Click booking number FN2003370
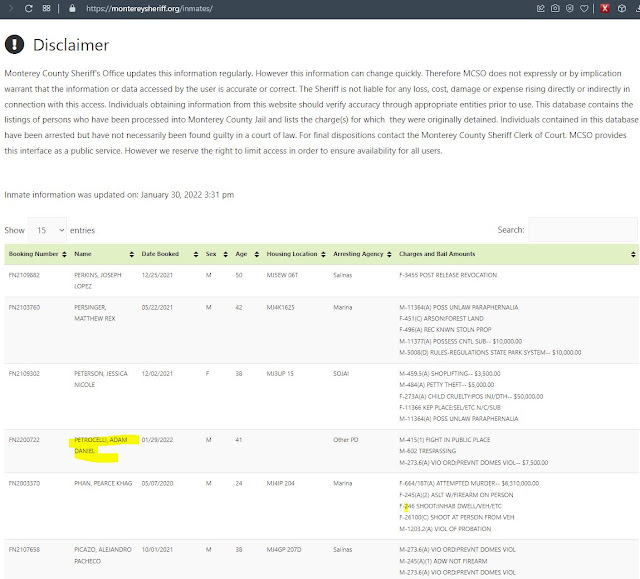The image size is (640, 579). (24, 483)
